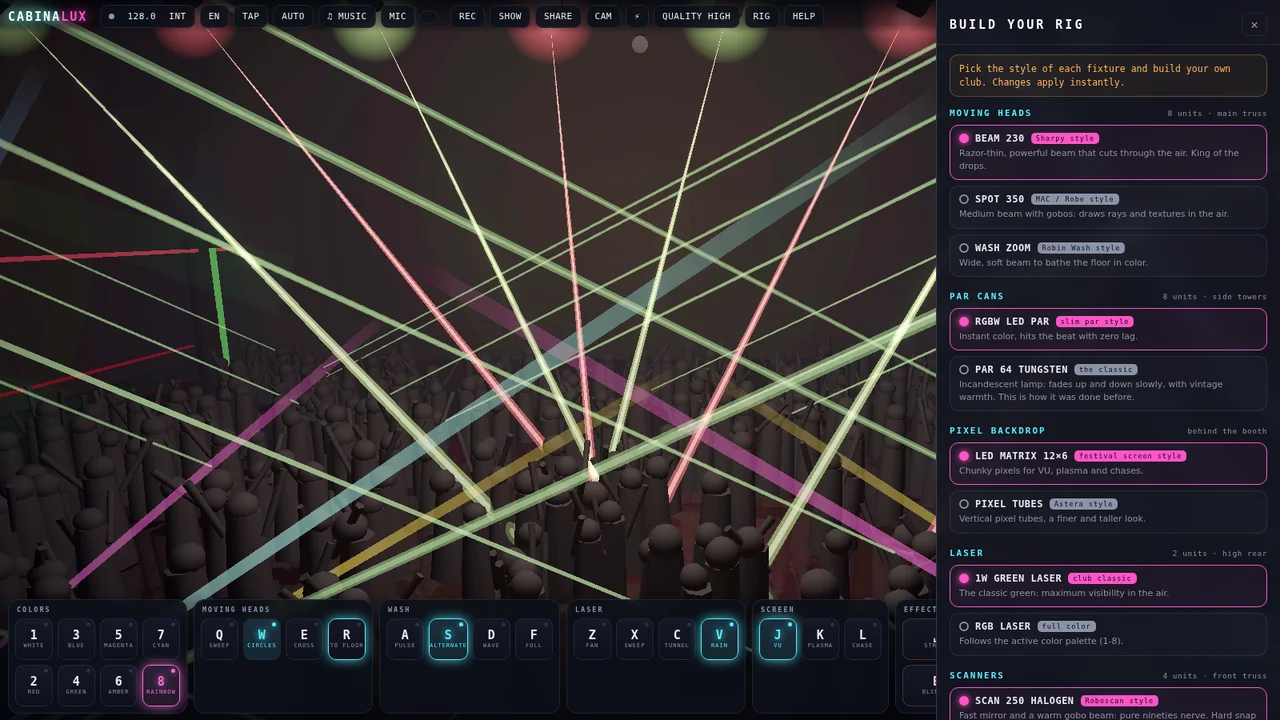Screen dimensions: 1280x720
Task: Enable the D Wave wash pad
Action: click(491, 639)
